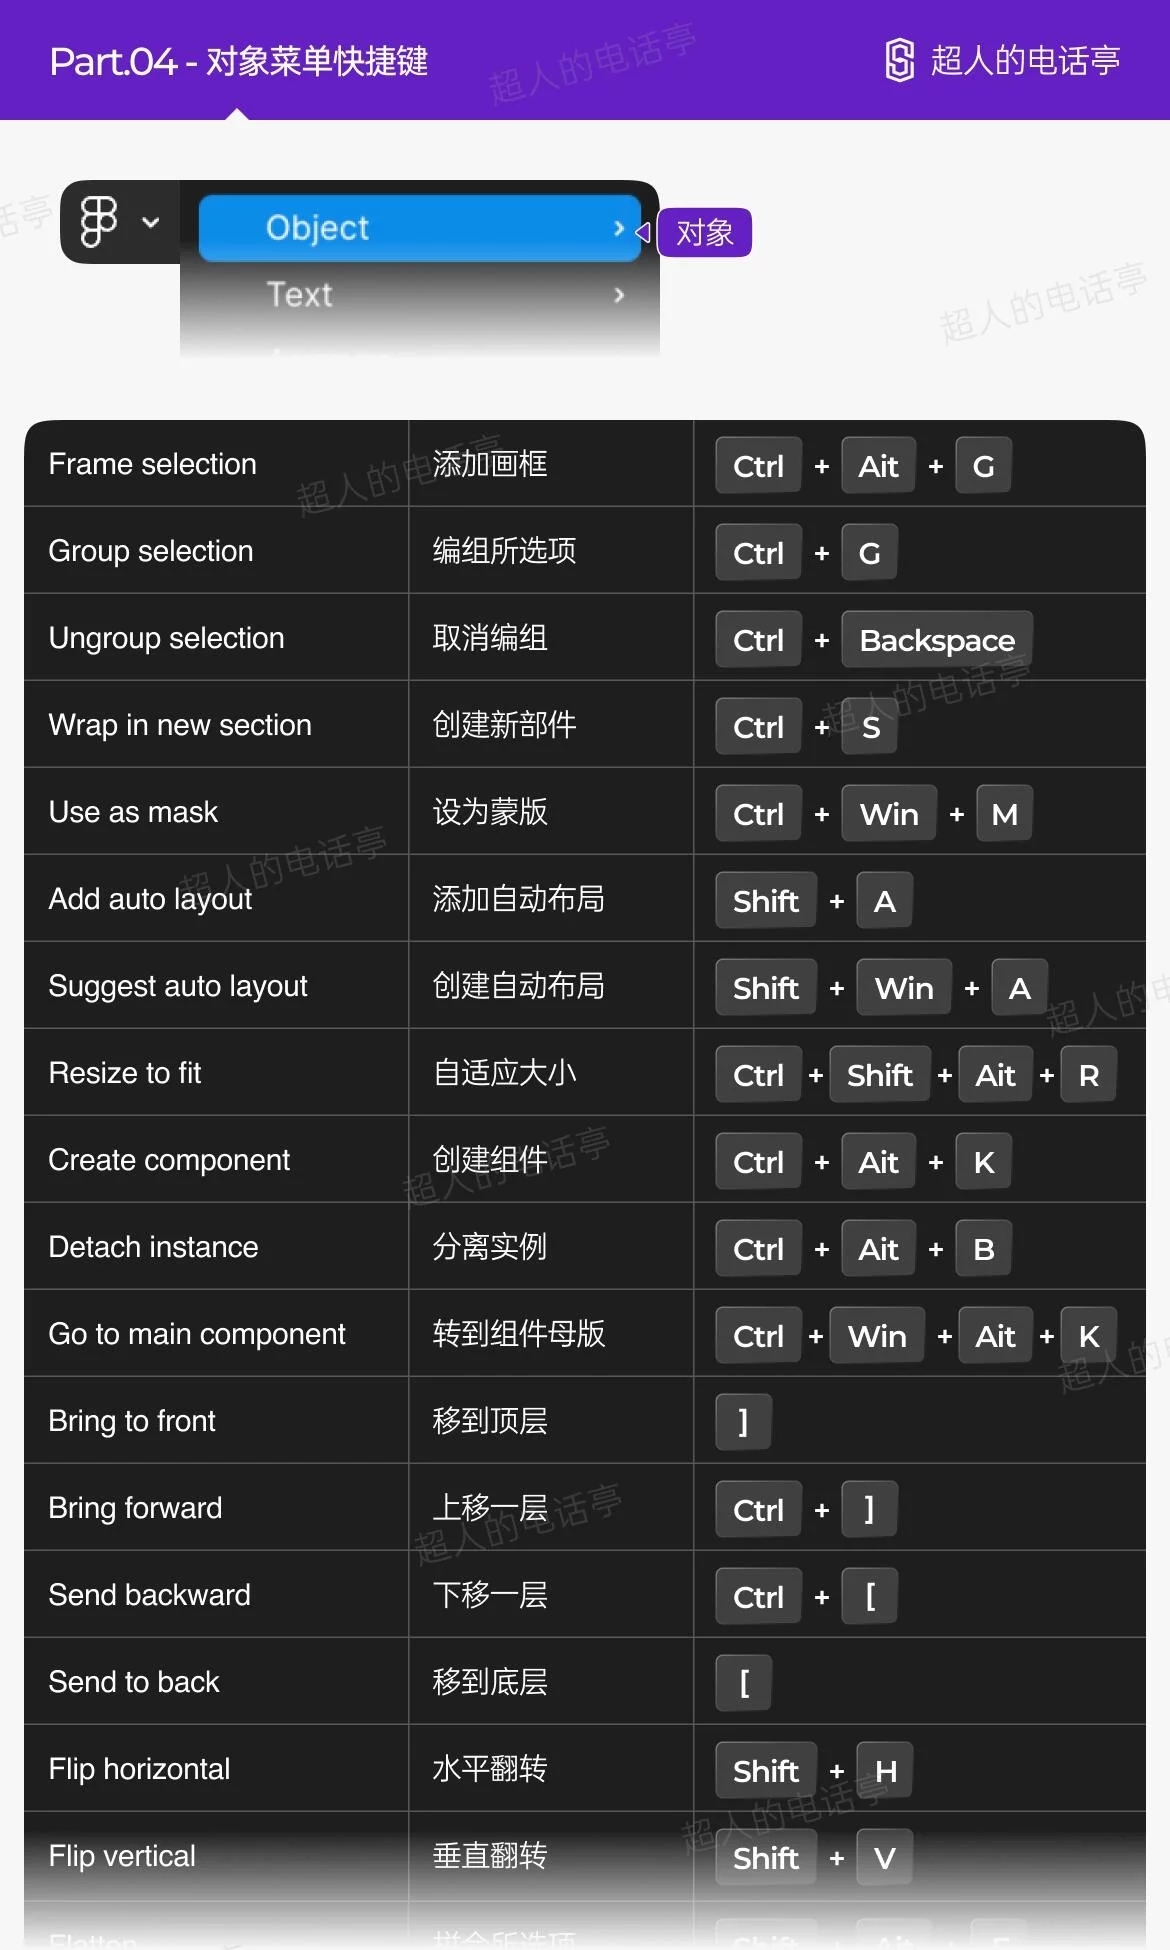
Task: Click the M keycap in Use as mask row
Action: (1004, 814)
